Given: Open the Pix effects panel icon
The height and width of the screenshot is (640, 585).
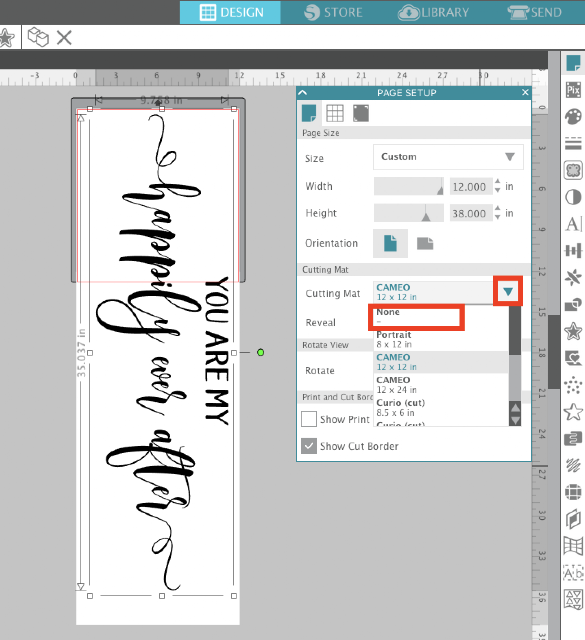Looking at the screenshot, I should [x=573, y=89].
